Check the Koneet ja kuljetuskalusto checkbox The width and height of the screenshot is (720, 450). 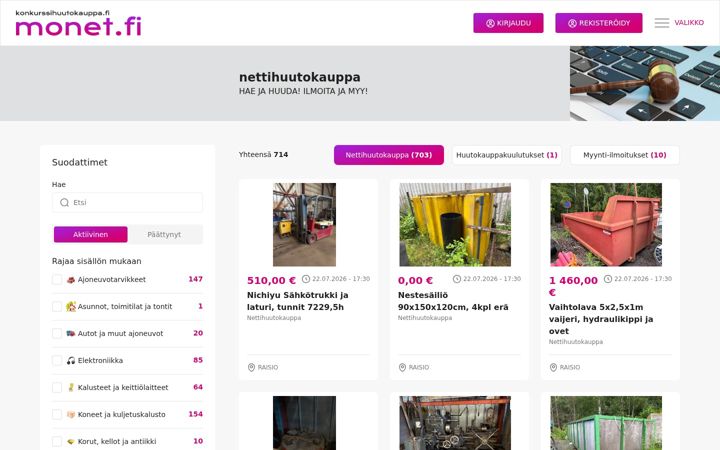[57, 415]
